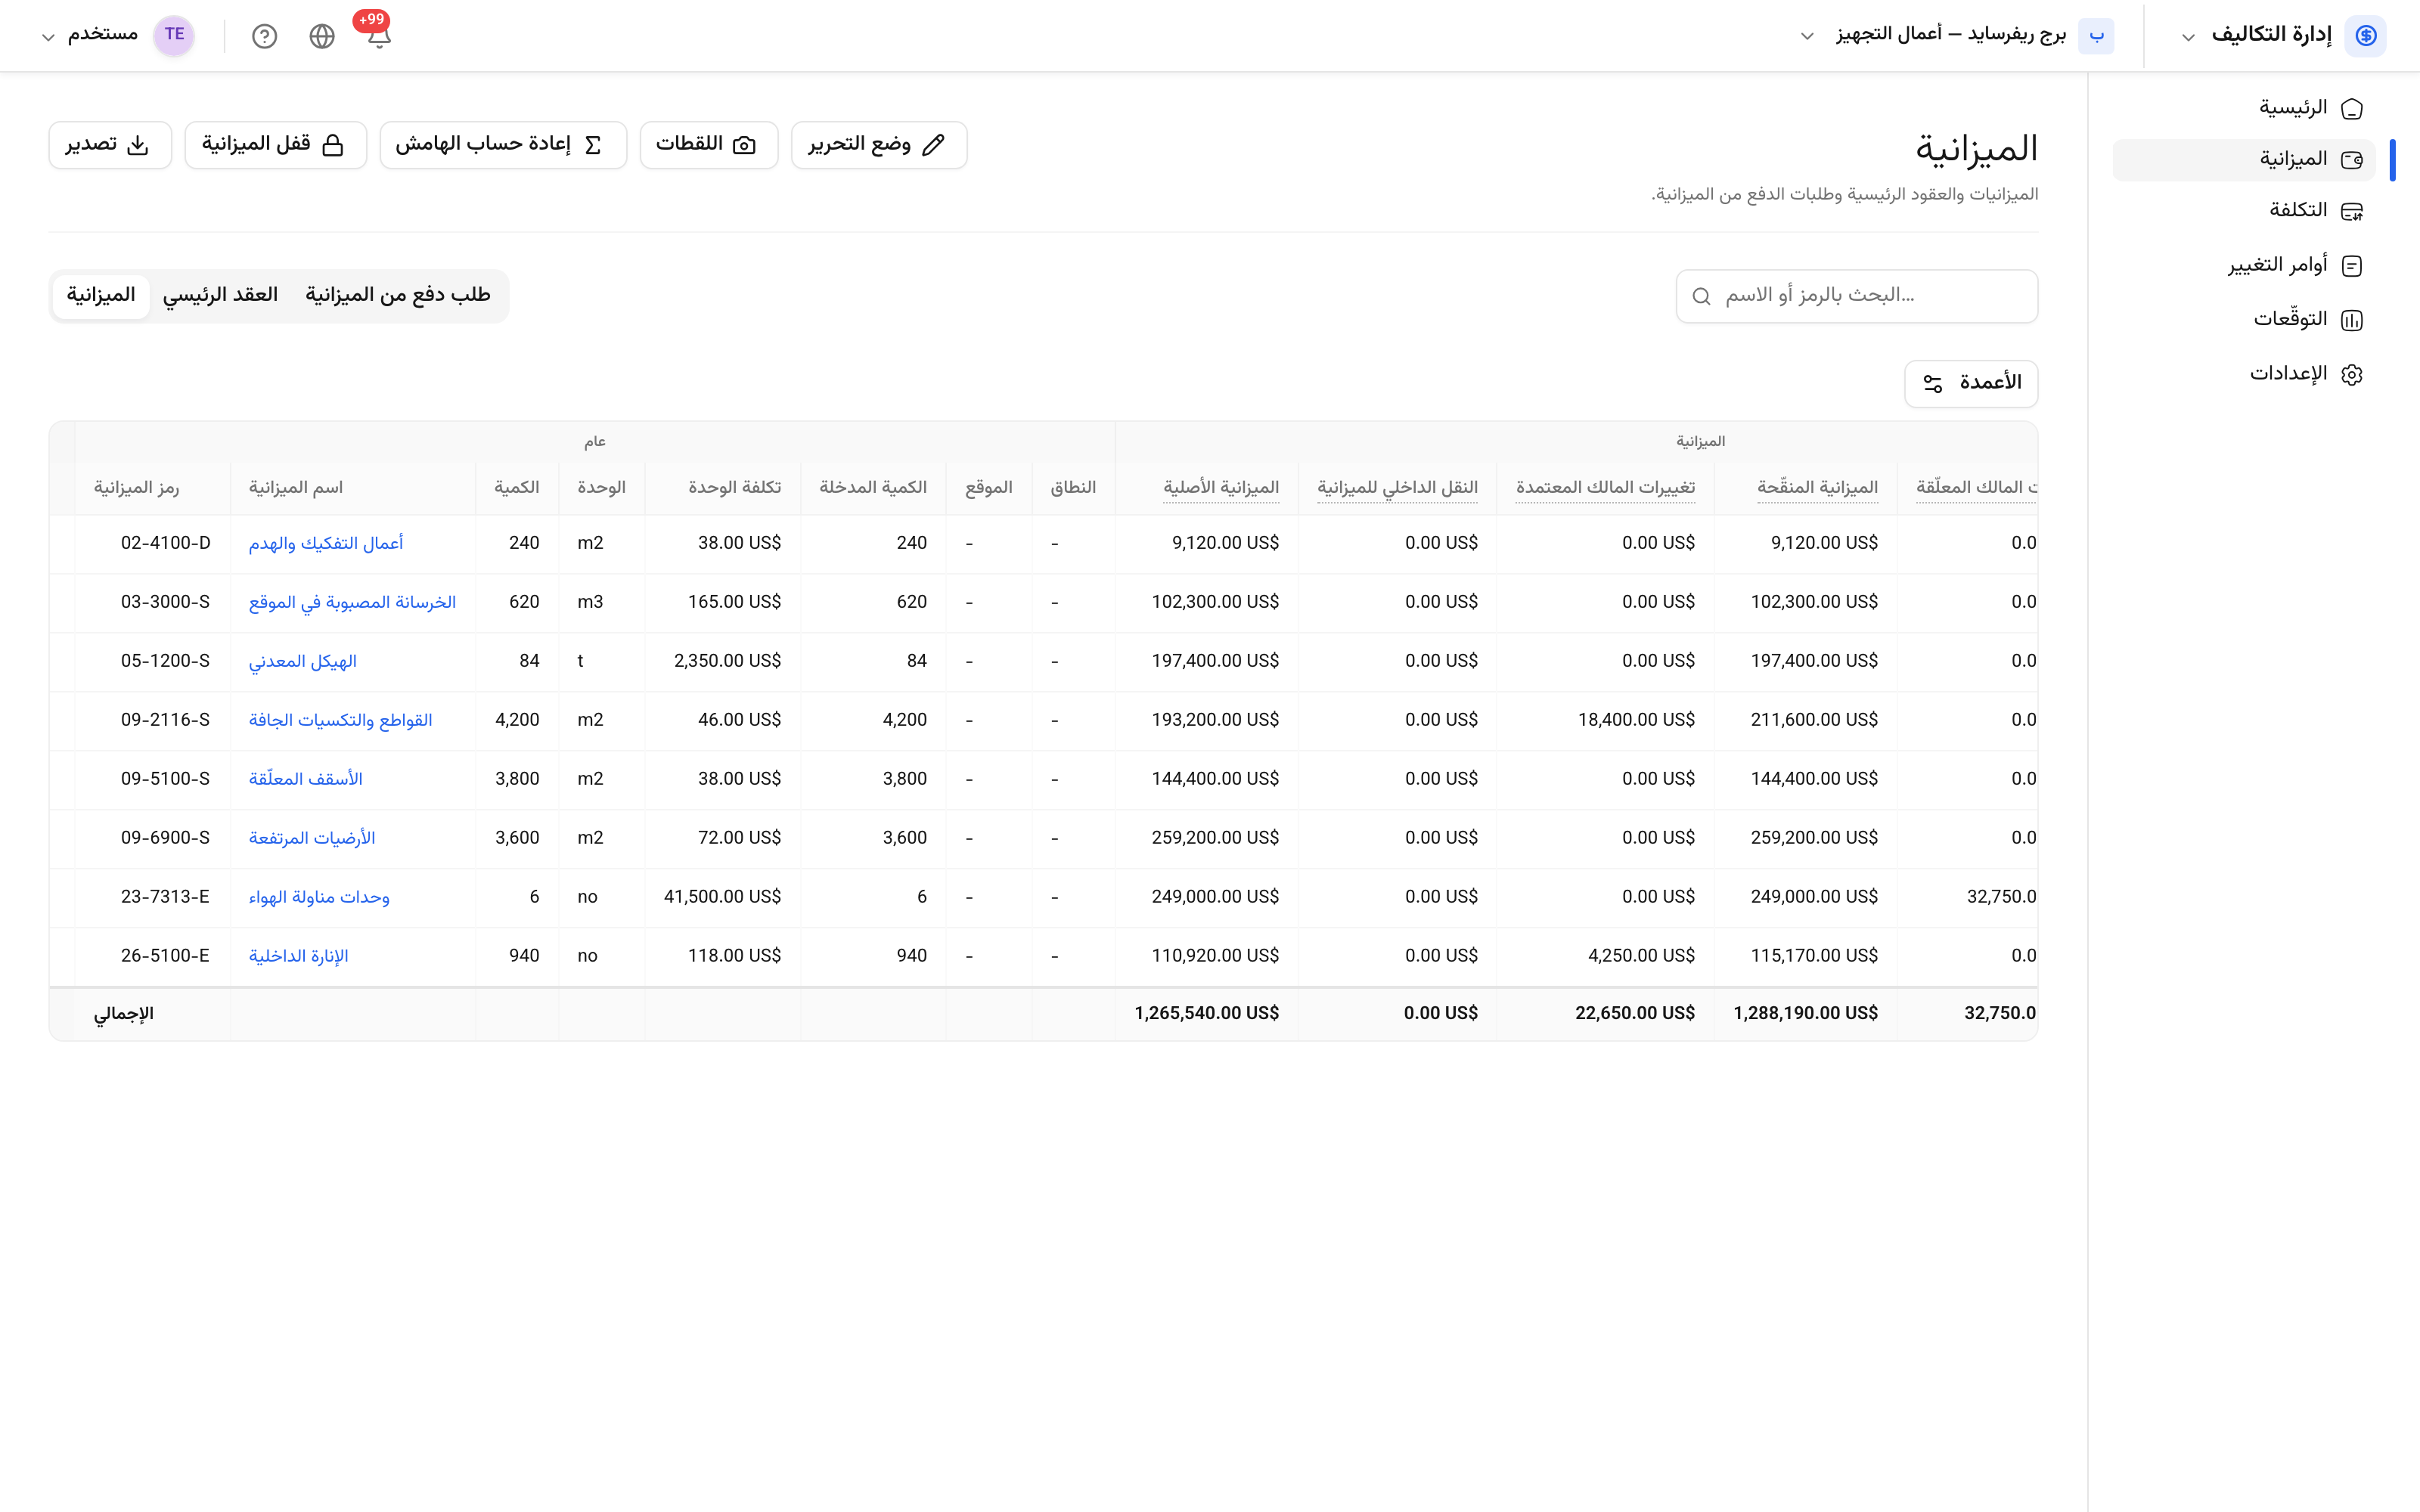Click the وضع التحرير edit mode button

[878, 145]
